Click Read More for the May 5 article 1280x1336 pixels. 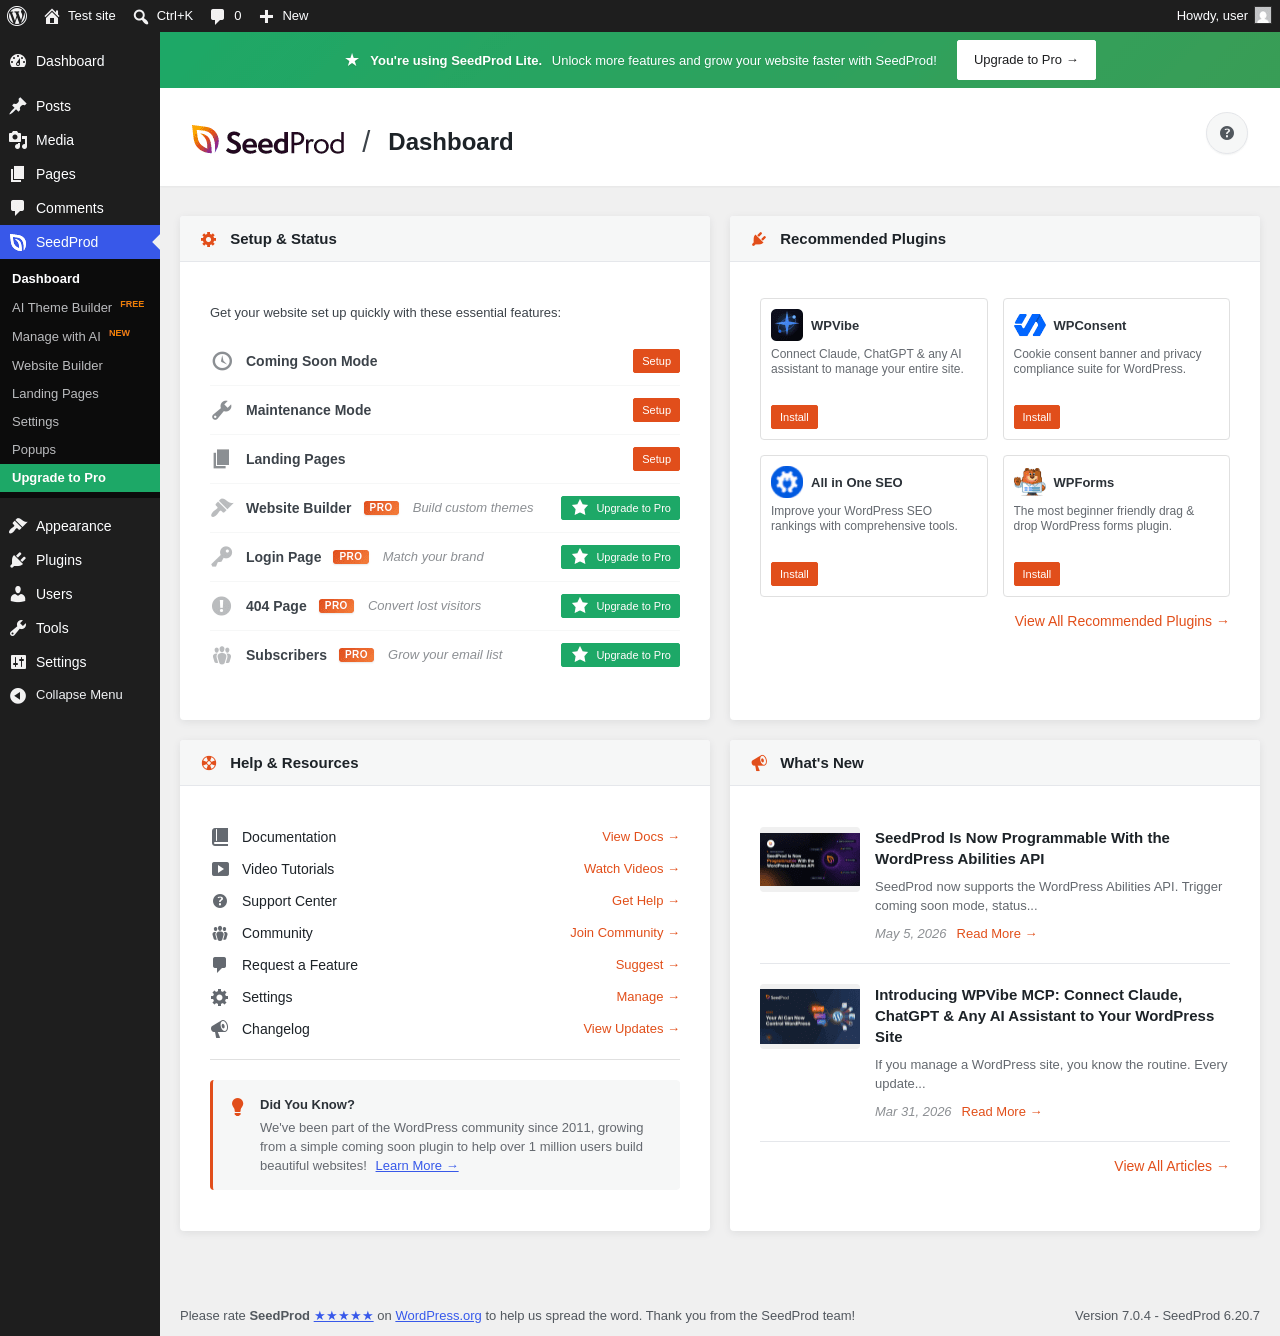(997, 934)
